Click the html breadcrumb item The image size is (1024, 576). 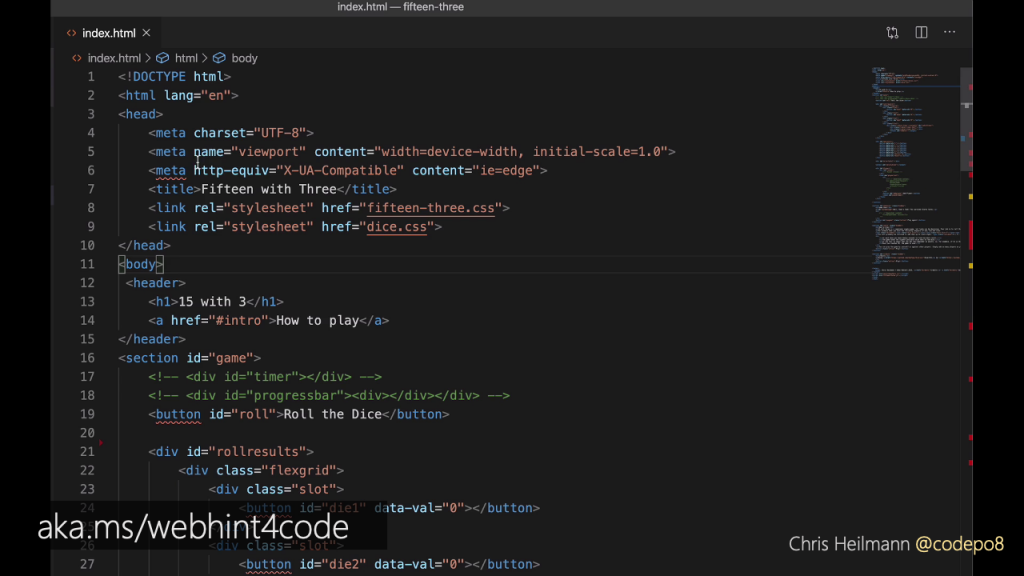(x=186, y=58)
